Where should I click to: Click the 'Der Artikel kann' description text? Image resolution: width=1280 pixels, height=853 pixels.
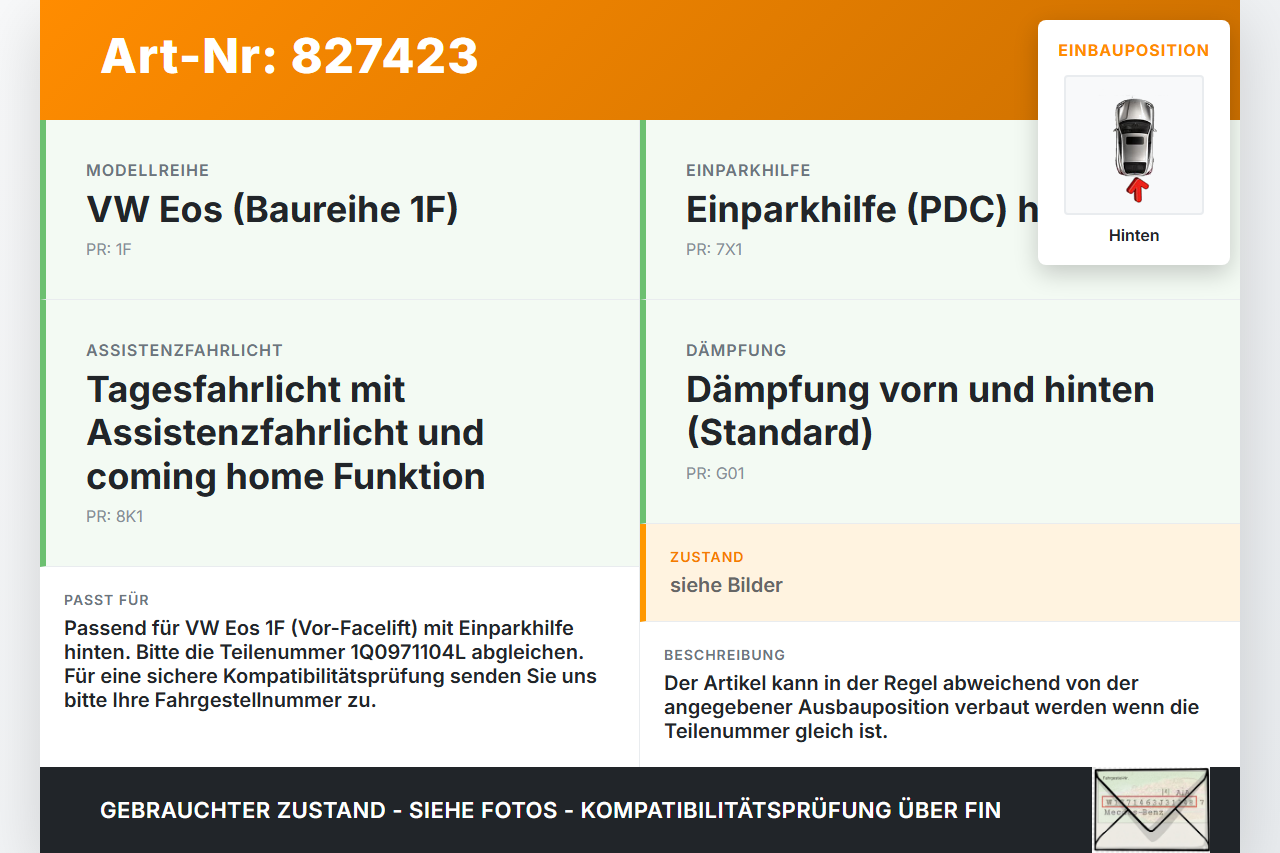[932, 707]
